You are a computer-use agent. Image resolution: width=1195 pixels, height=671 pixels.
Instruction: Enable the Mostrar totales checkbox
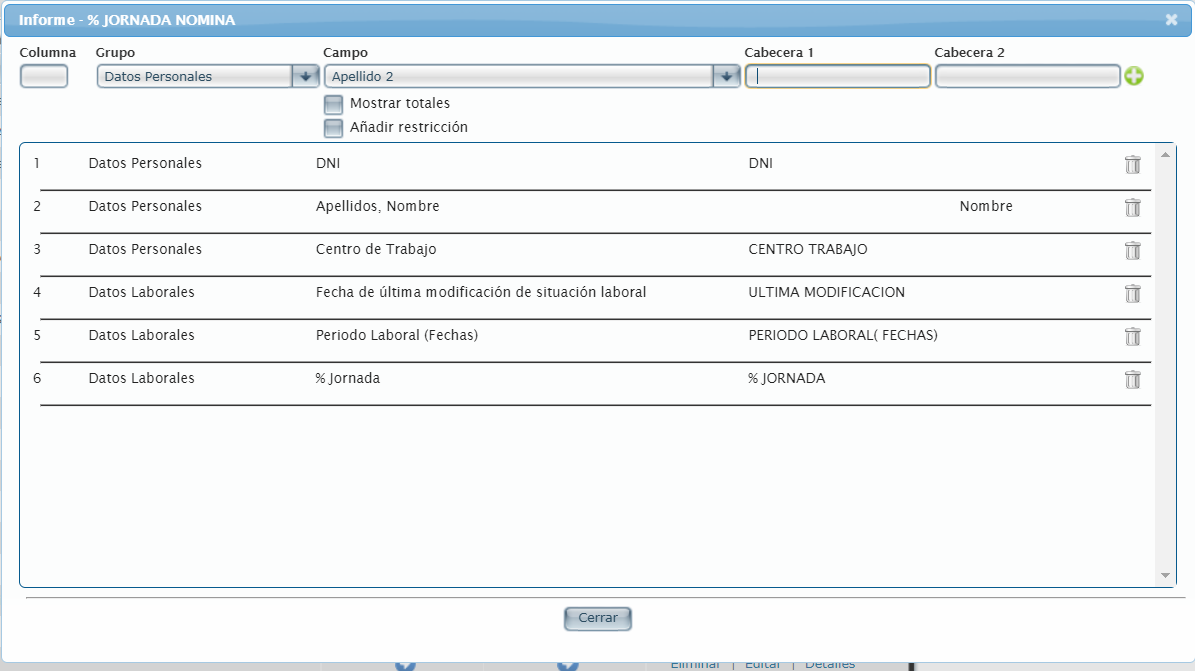click(333, 104)
